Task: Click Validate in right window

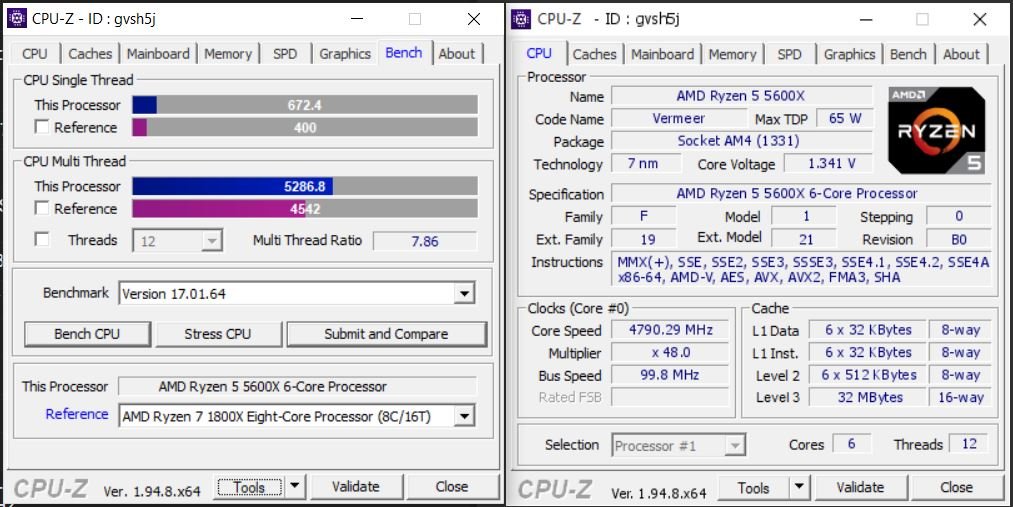Action: click(x=860, y=487)
